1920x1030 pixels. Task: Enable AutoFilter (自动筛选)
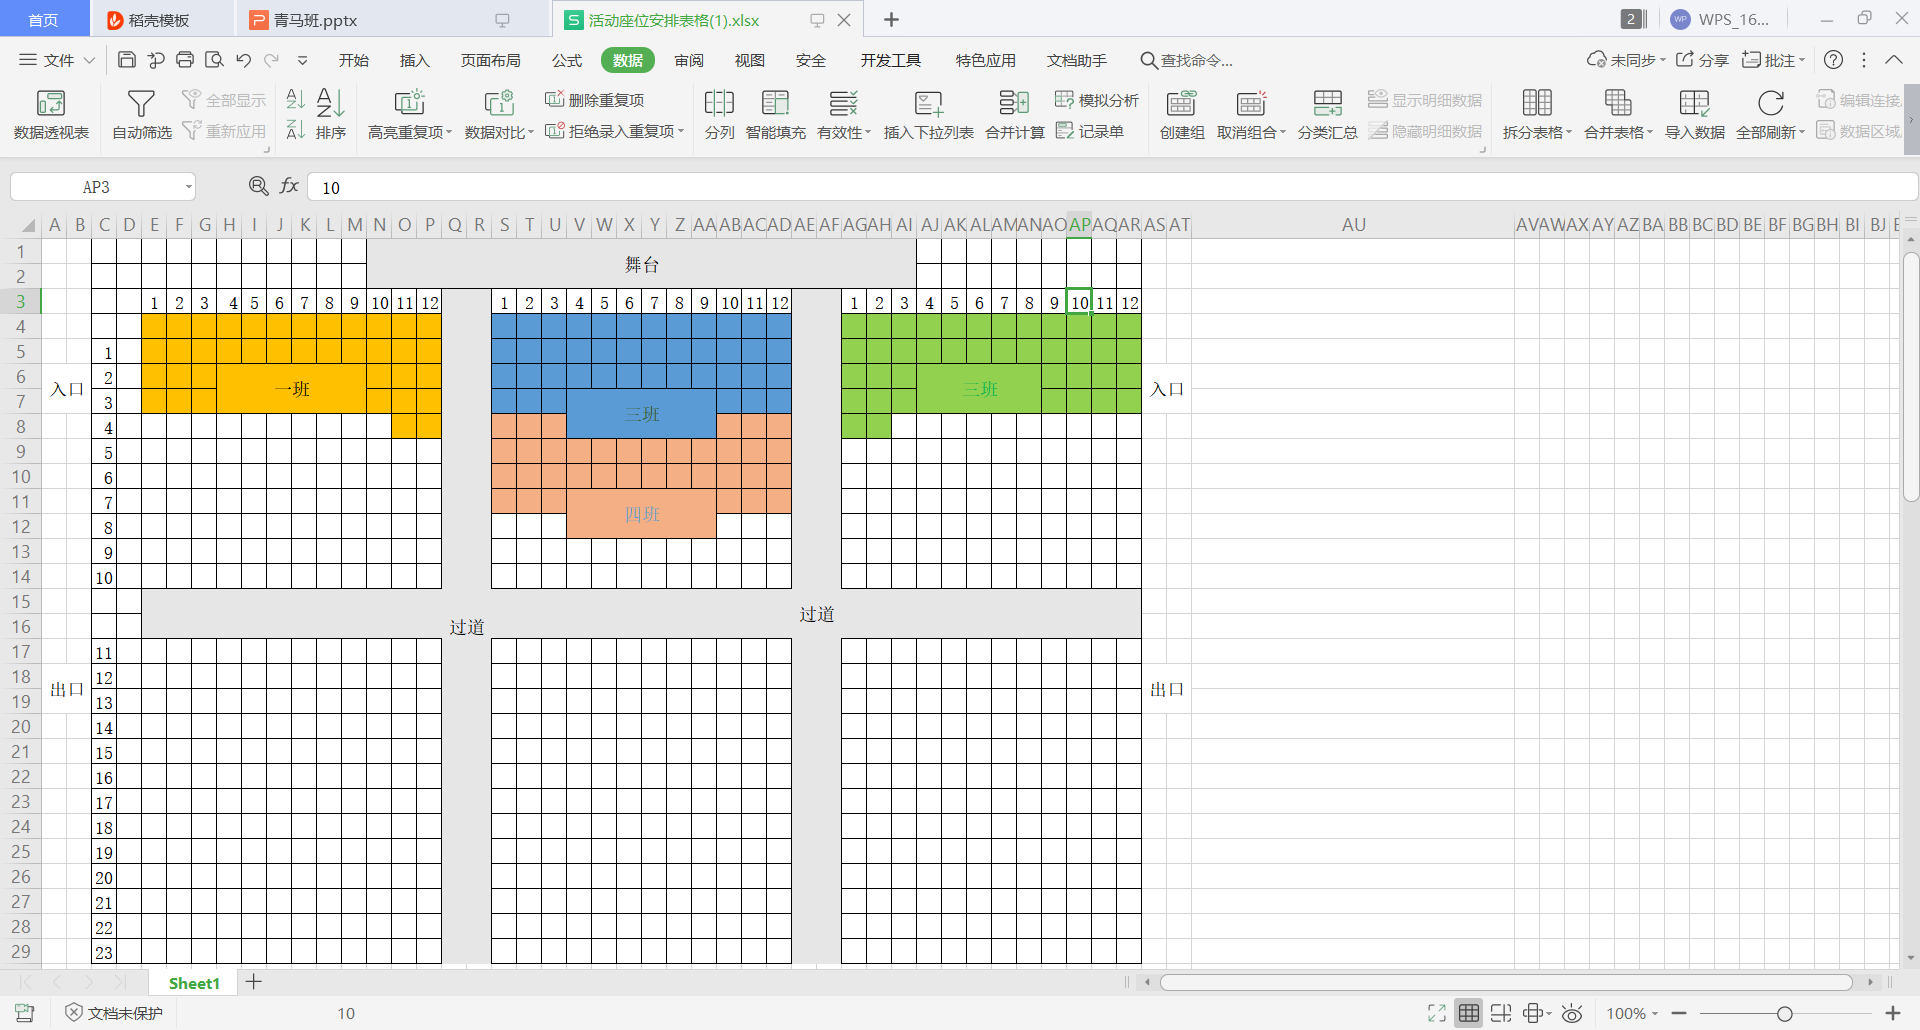[x=141, y=114]
